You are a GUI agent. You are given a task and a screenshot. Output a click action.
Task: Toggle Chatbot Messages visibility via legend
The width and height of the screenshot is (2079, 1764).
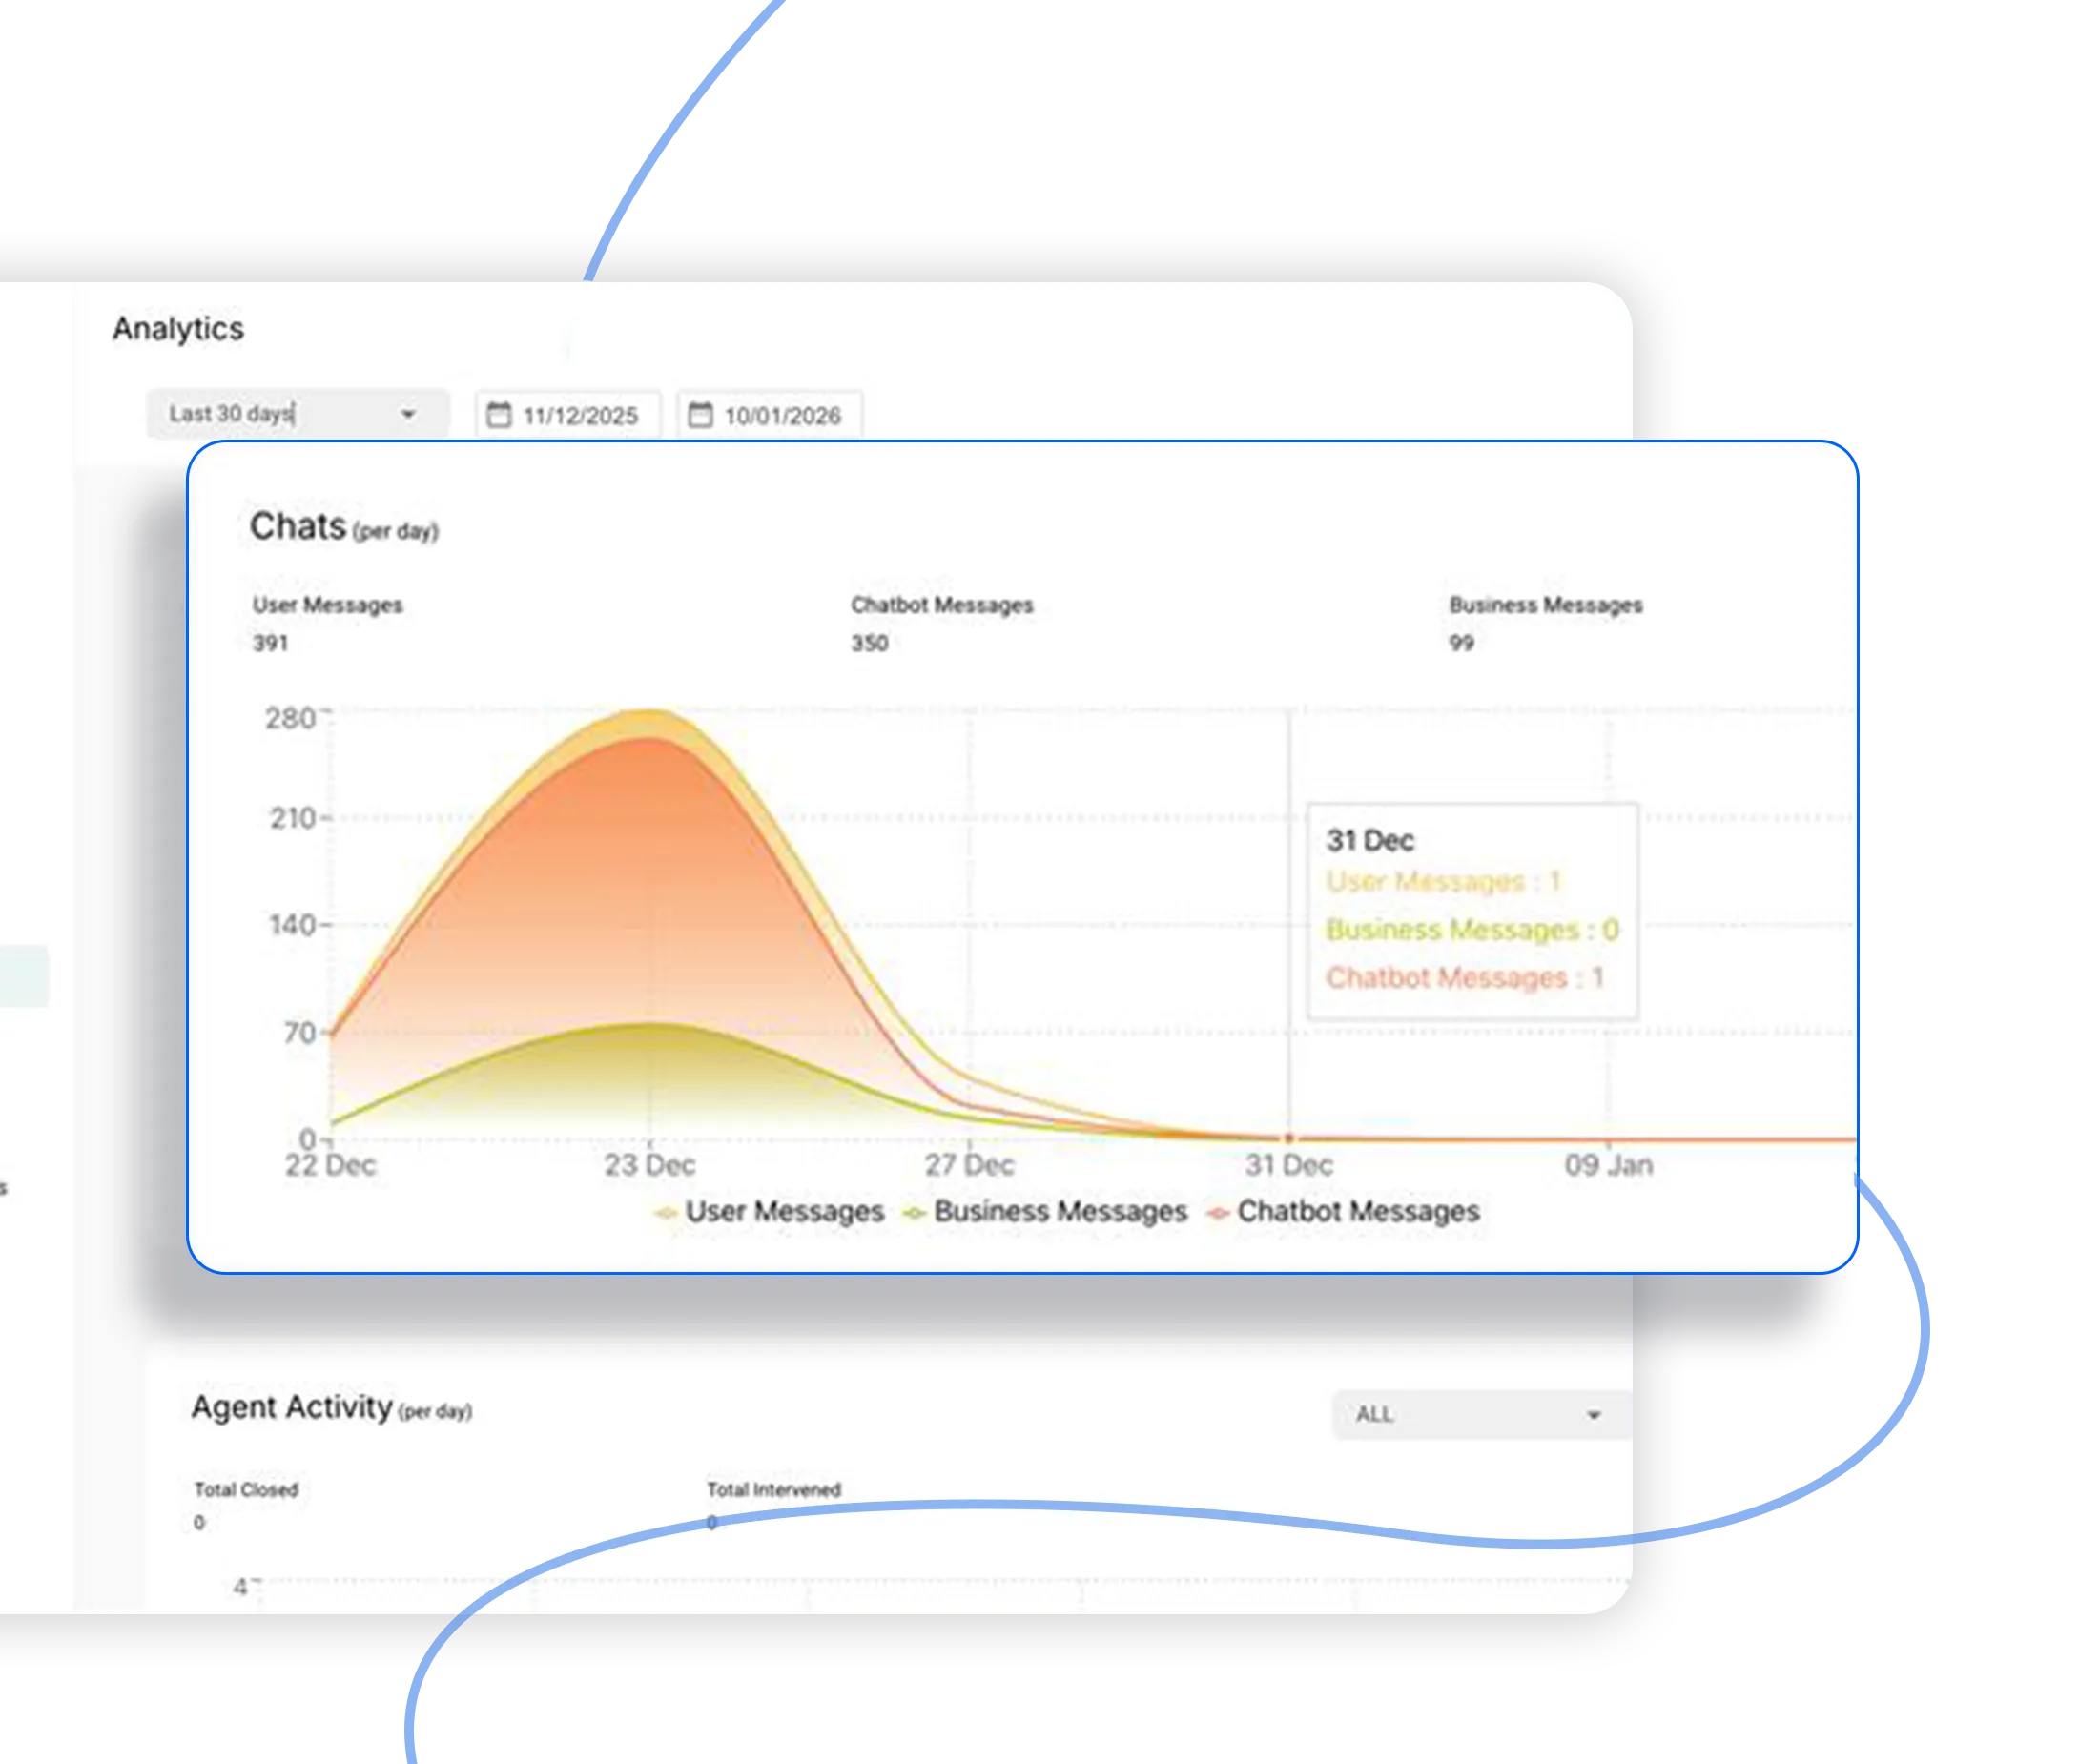[1359, 1211]
